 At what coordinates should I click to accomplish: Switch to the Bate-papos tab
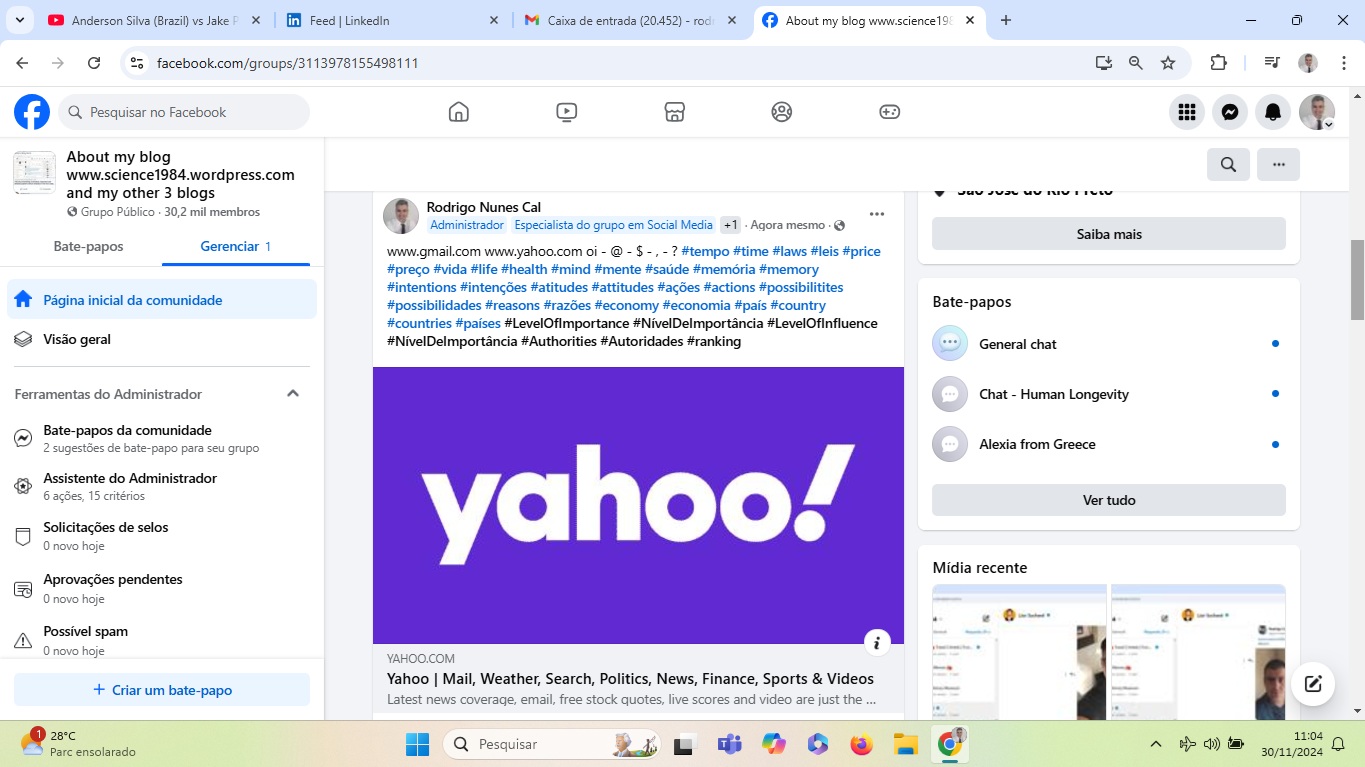(88, 246)
